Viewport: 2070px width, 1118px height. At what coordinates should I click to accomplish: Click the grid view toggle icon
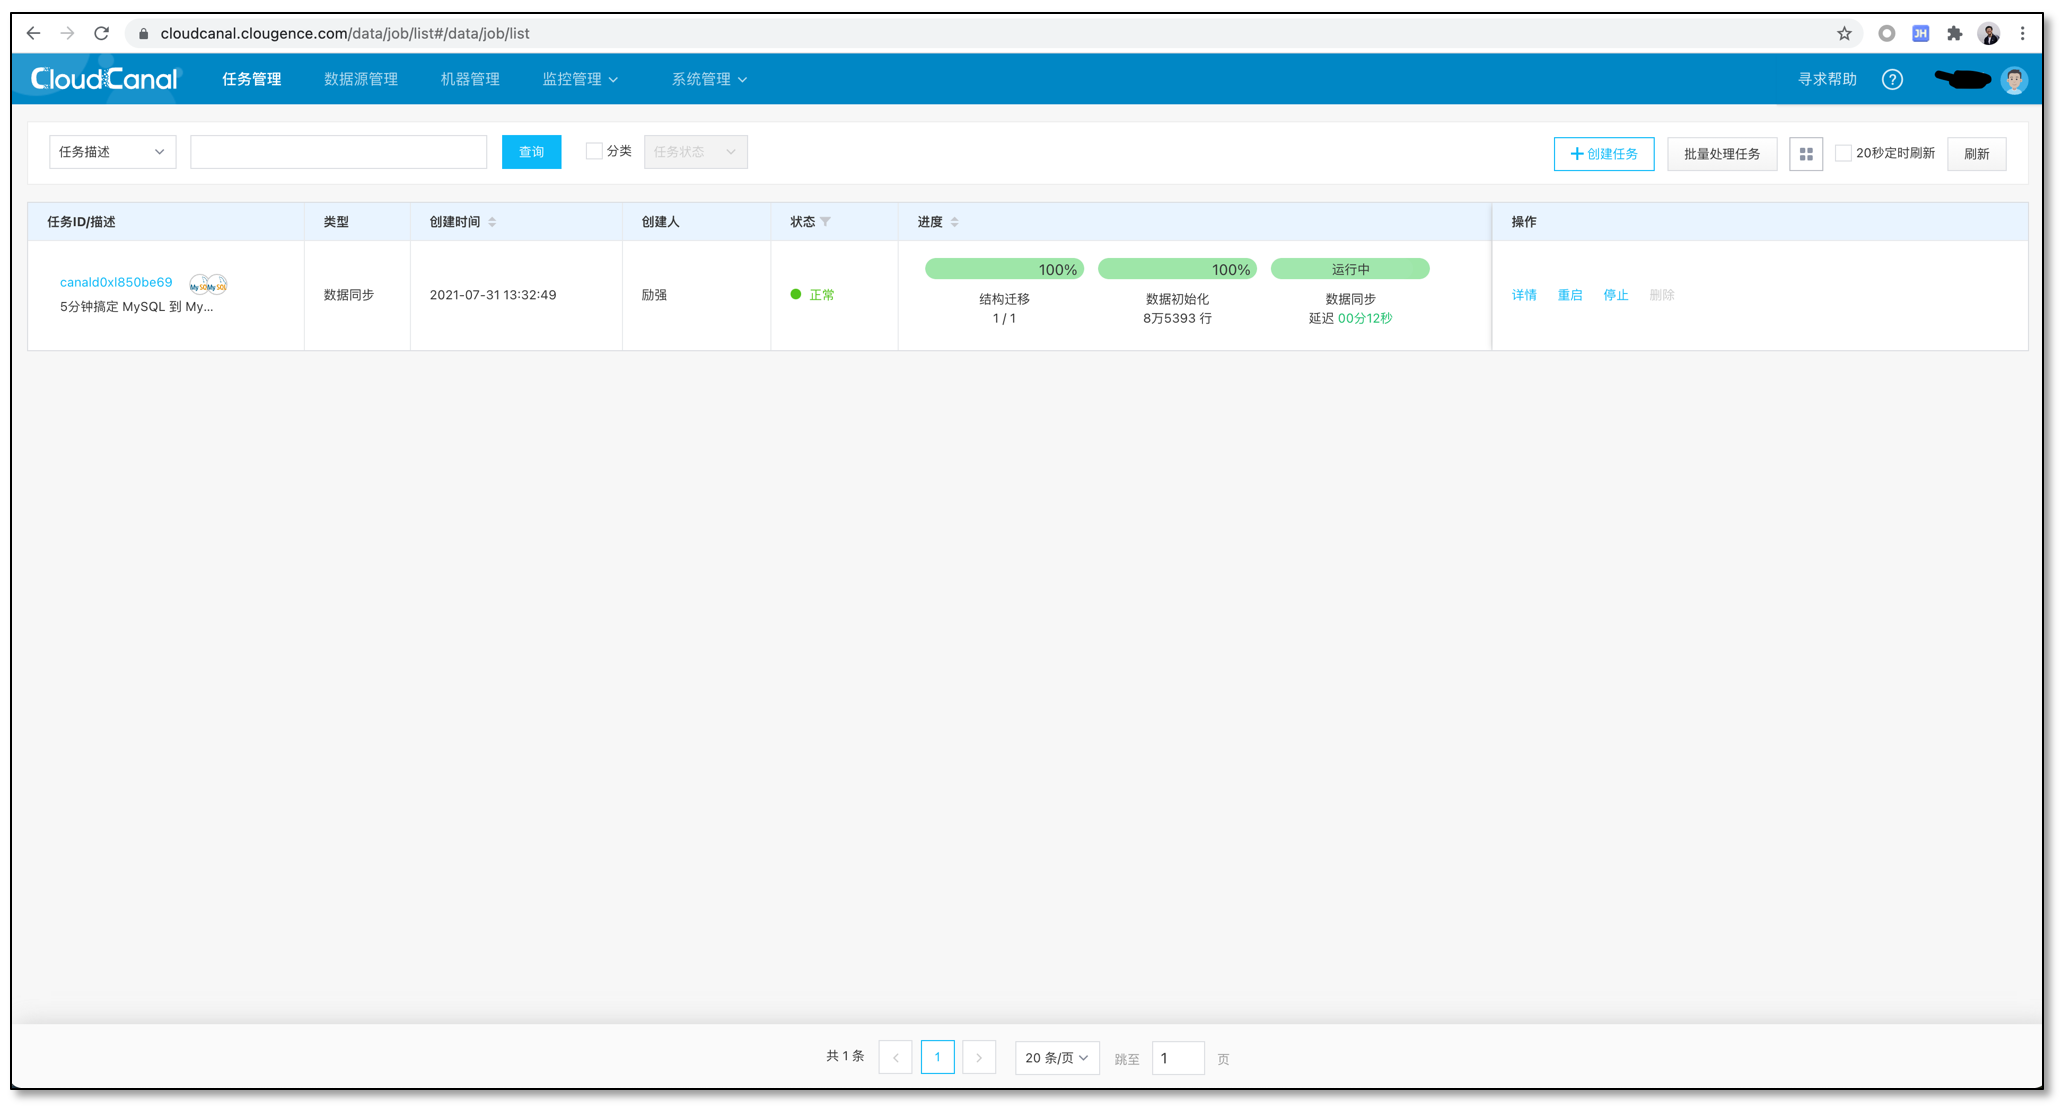click(1805, 154)
